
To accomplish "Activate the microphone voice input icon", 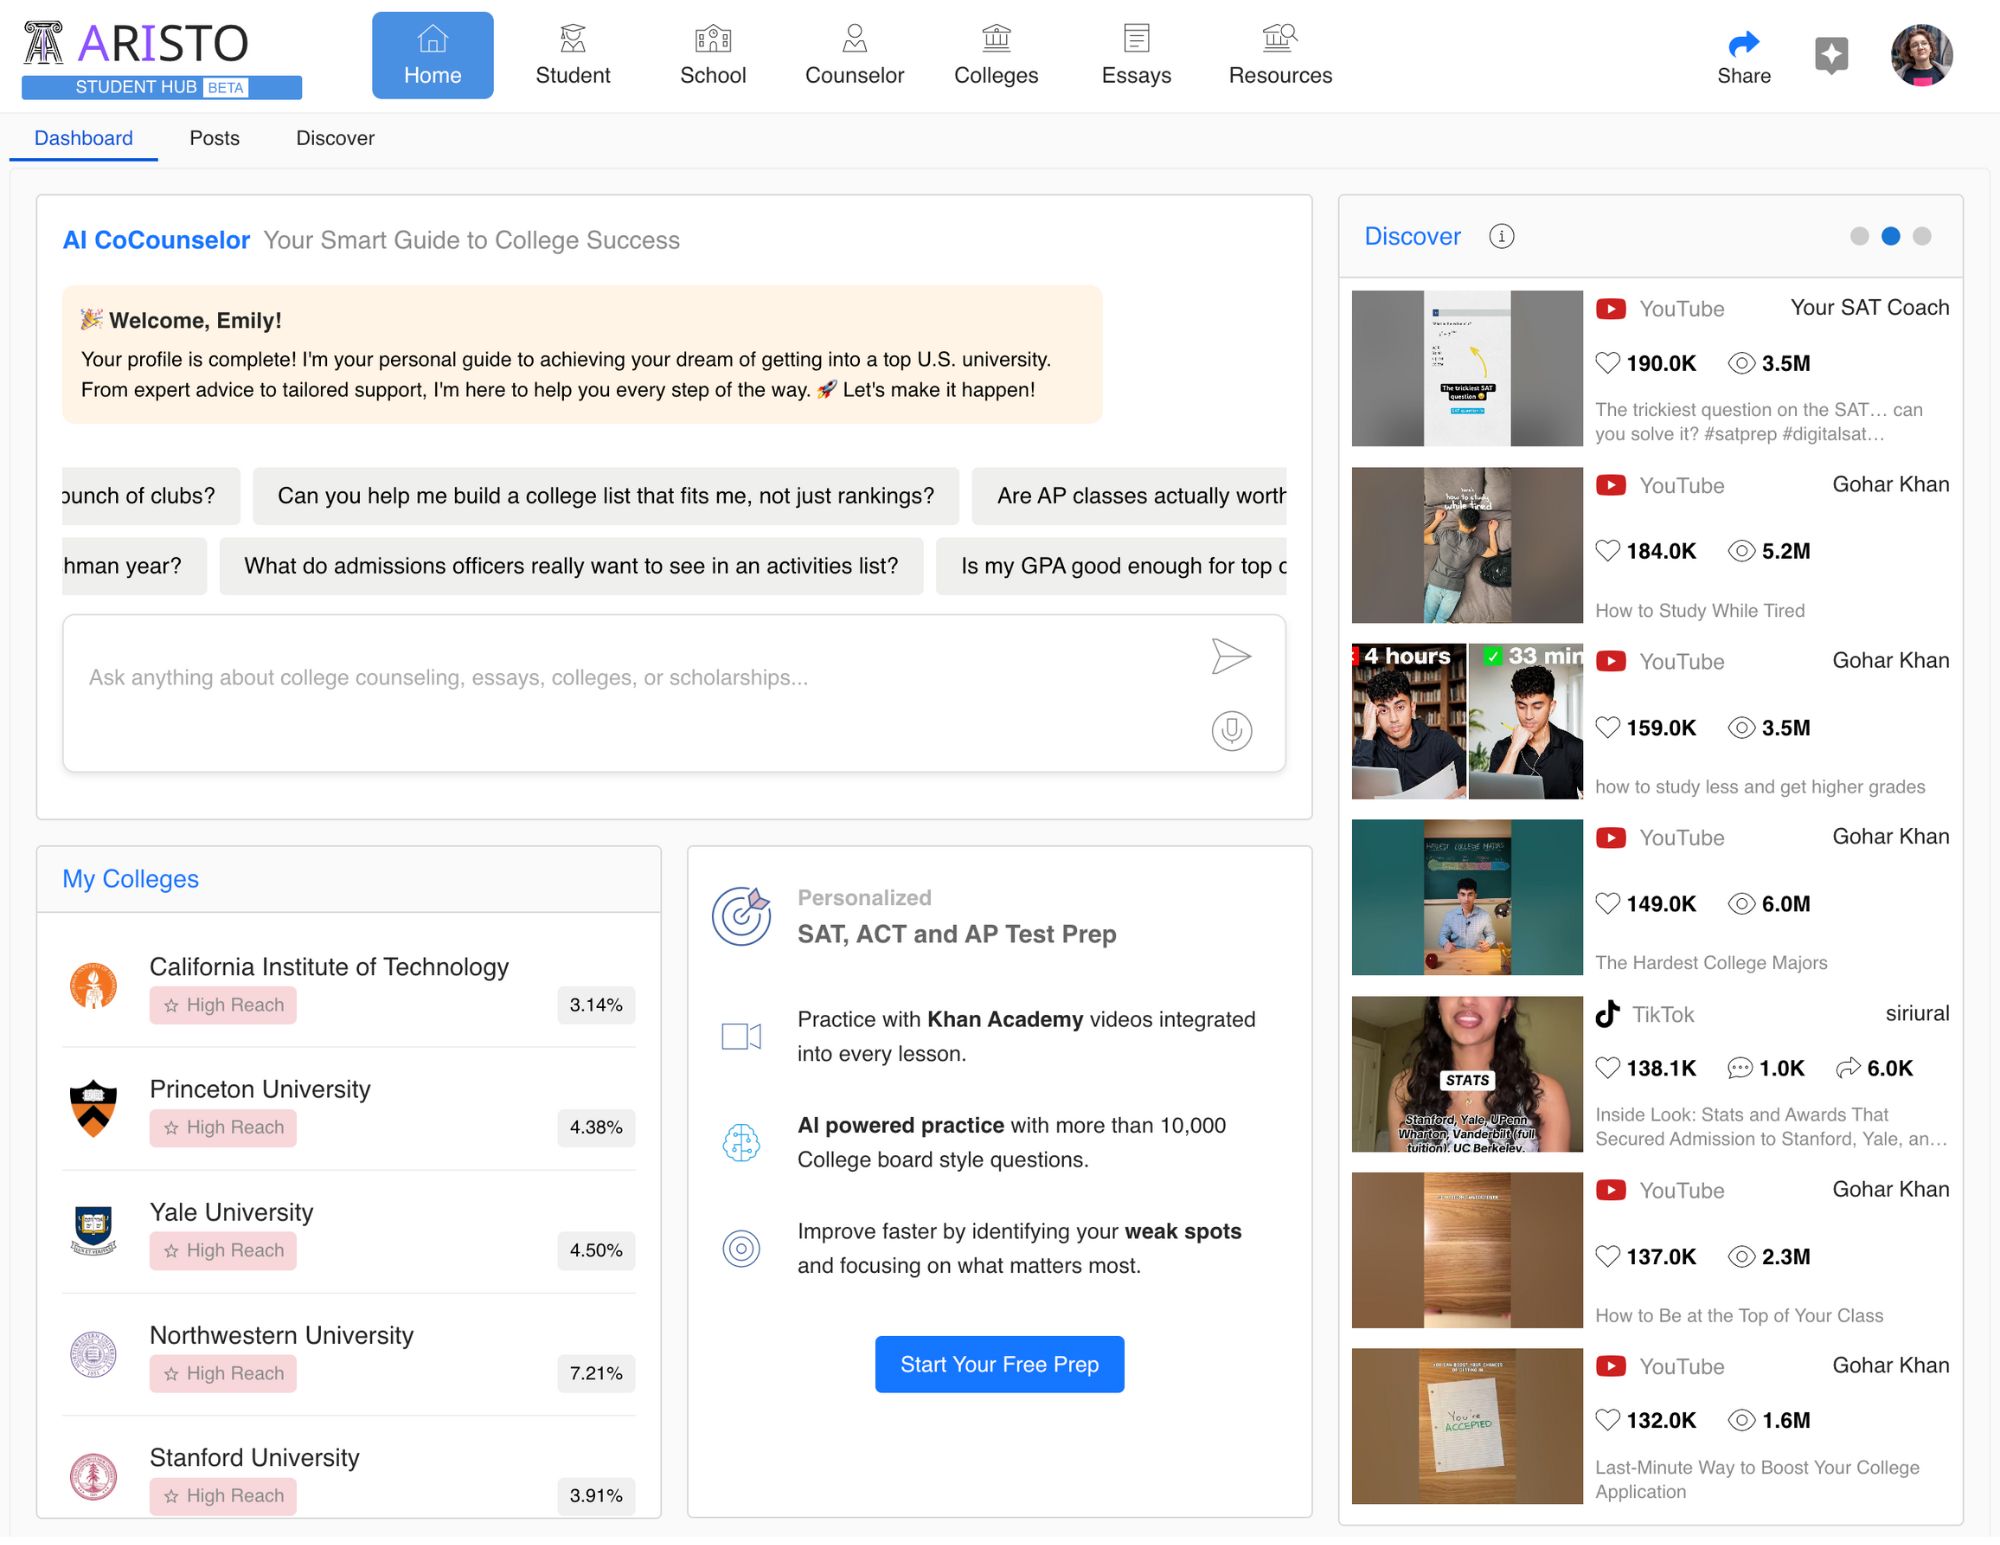I will [1231, 731].
